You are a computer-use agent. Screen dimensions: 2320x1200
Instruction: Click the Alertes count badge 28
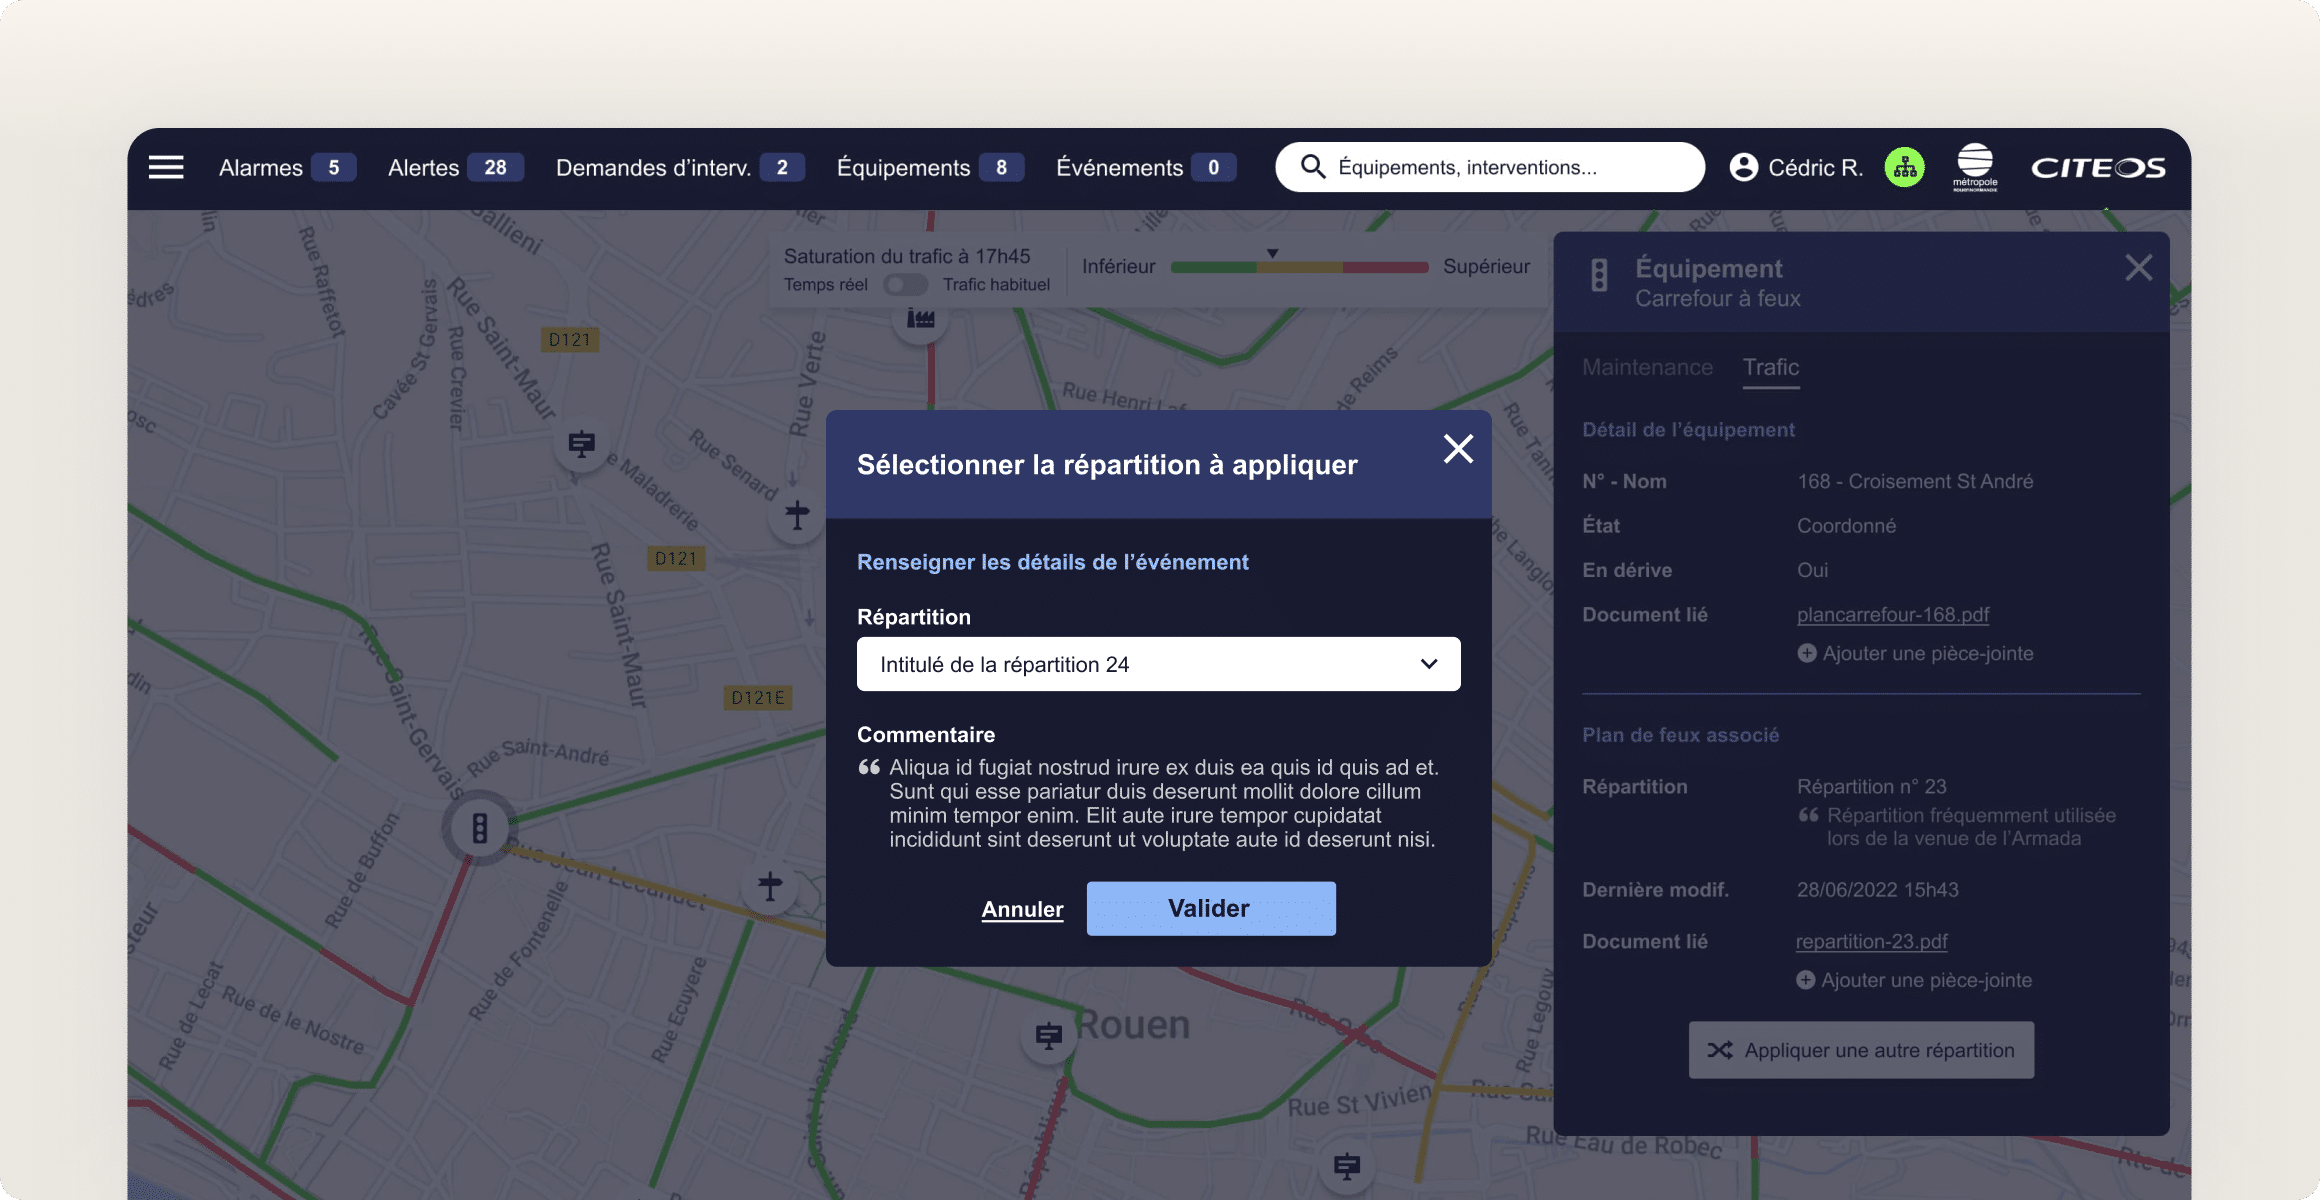click(495, 167)
